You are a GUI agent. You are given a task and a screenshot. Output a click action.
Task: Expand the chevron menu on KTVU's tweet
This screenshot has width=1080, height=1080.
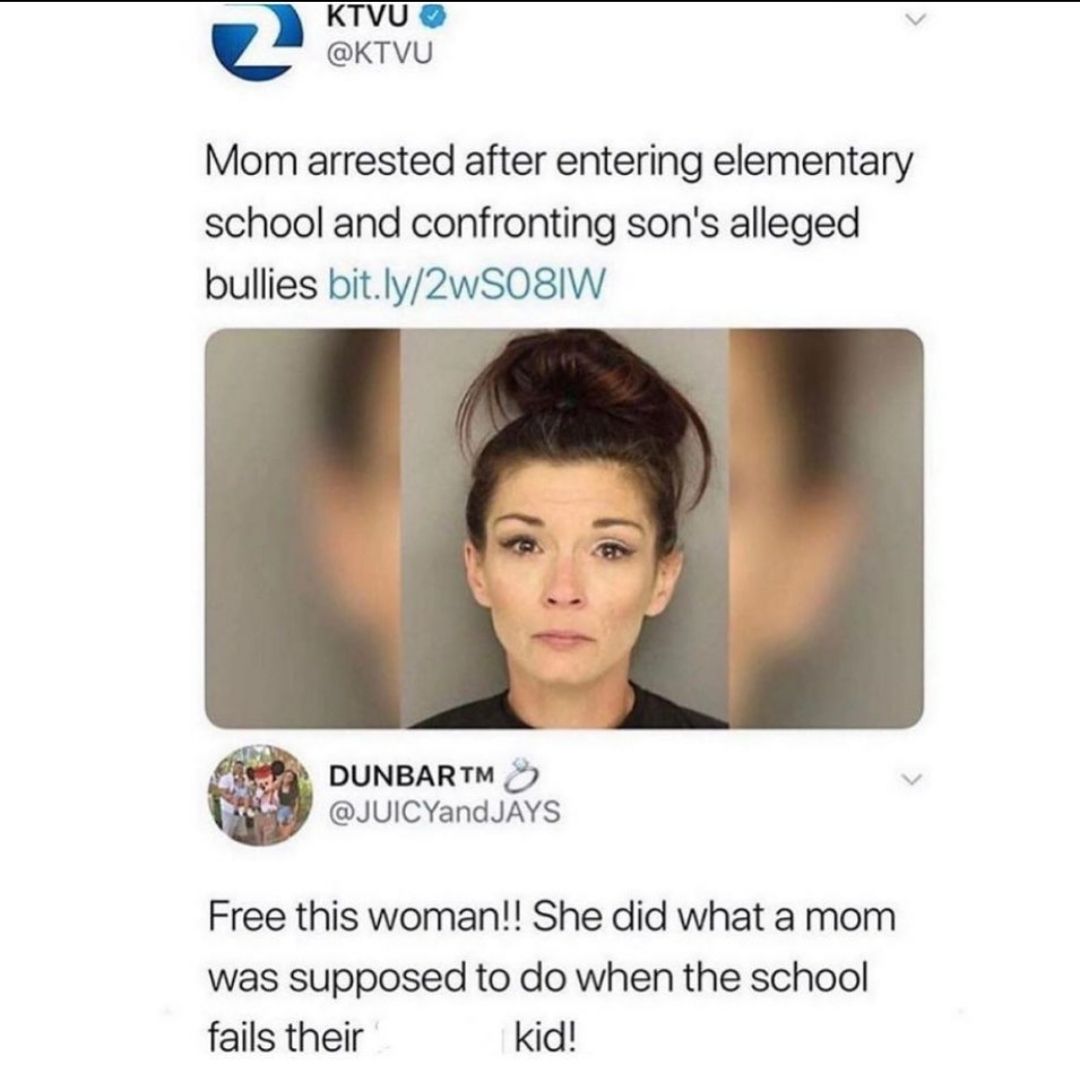pyautogui.click(x=914, y=21)
